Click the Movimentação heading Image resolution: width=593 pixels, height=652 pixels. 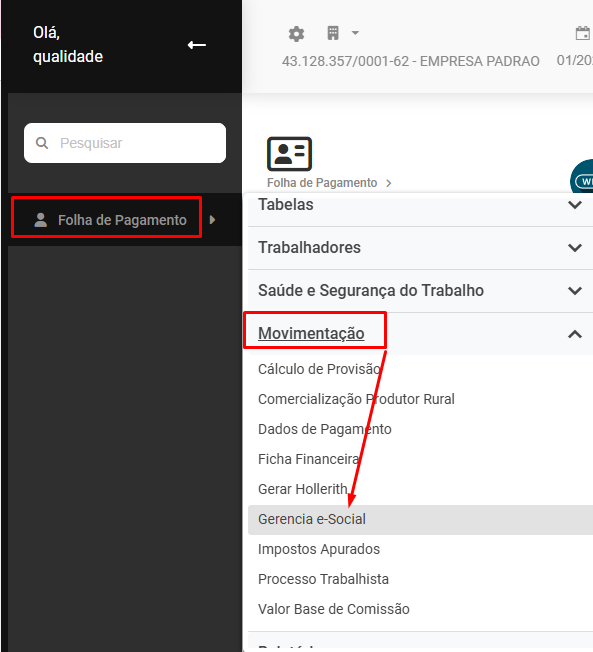coord(311,333)
